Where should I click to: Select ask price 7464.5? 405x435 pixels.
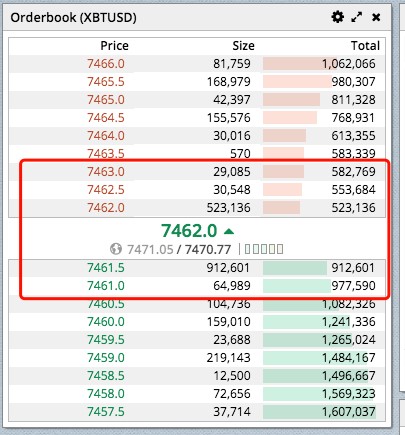pyautogui.click(x=106, y=118)
